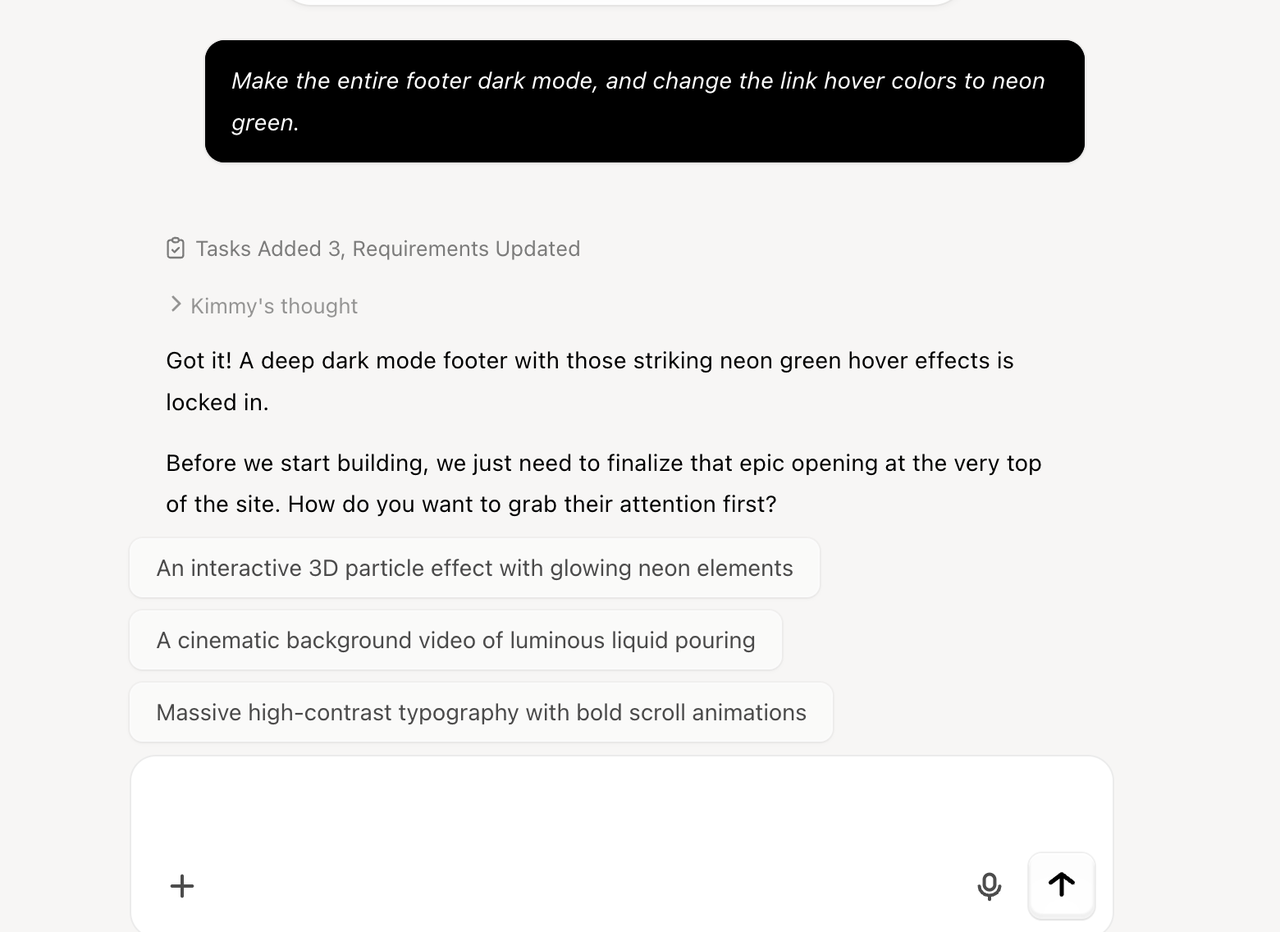This screenshot has width=1280, height=932.
Task: Expand the Kimmy's thought section
Action: click(274, 306)
